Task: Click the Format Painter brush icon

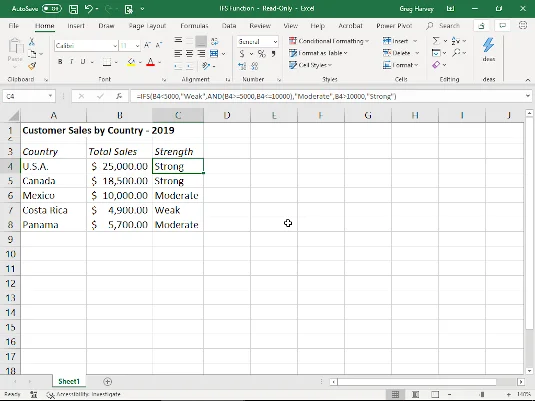Action: pyautogui.click(x=32, y=66)
